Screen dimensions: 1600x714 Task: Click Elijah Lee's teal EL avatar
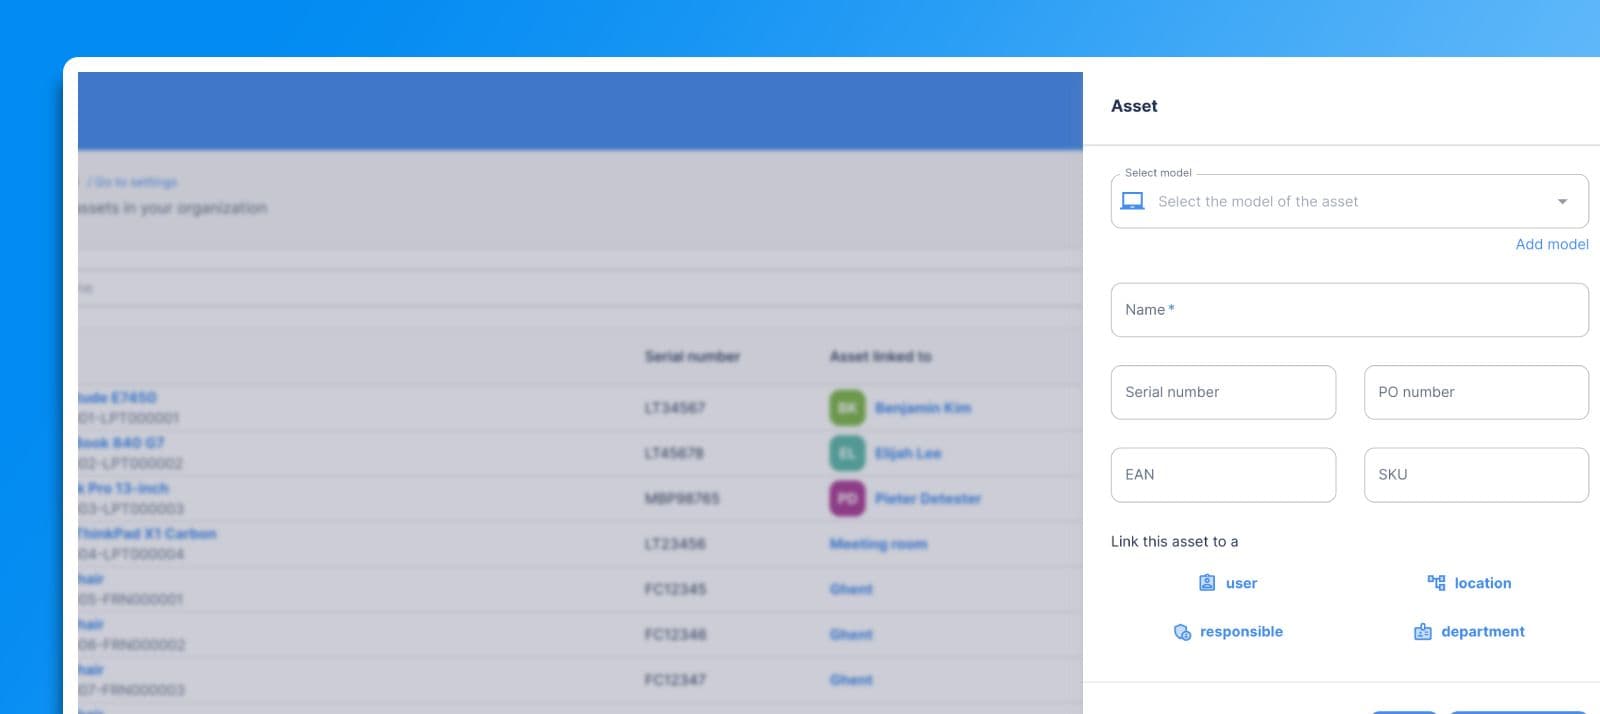point(847,453)
